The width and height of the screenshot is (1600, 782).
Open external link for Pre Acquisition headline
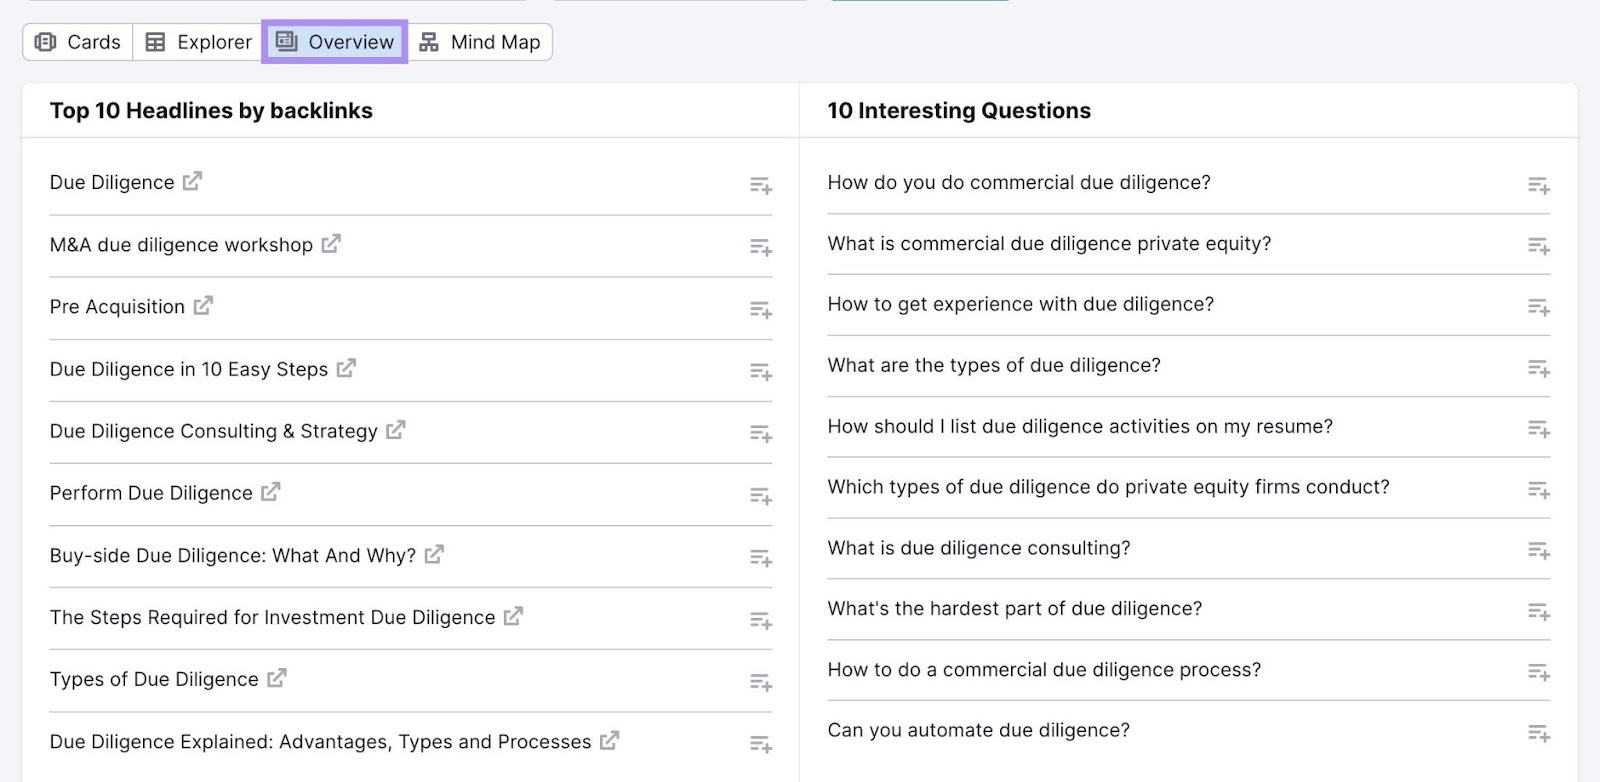203,305
